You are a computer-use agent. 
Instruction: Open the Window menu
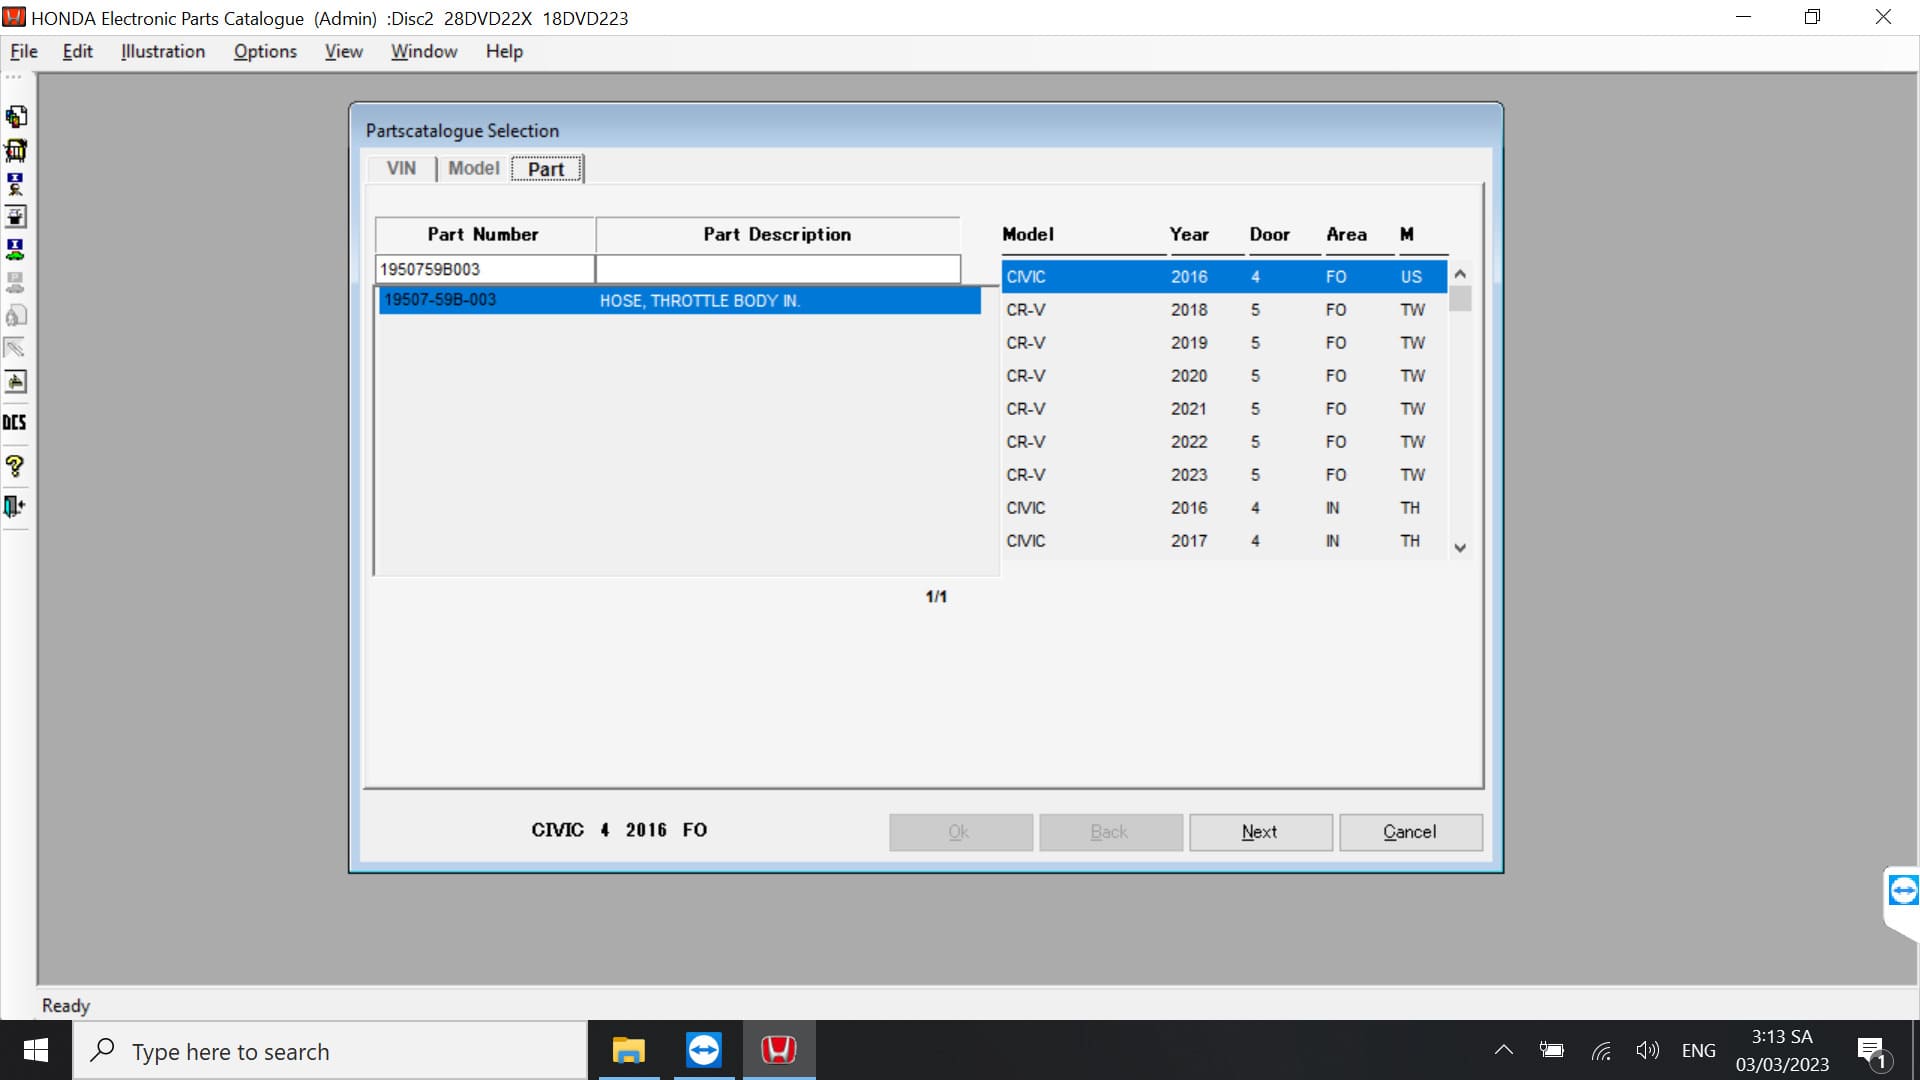pyautogui.click(x=424, y=51)
